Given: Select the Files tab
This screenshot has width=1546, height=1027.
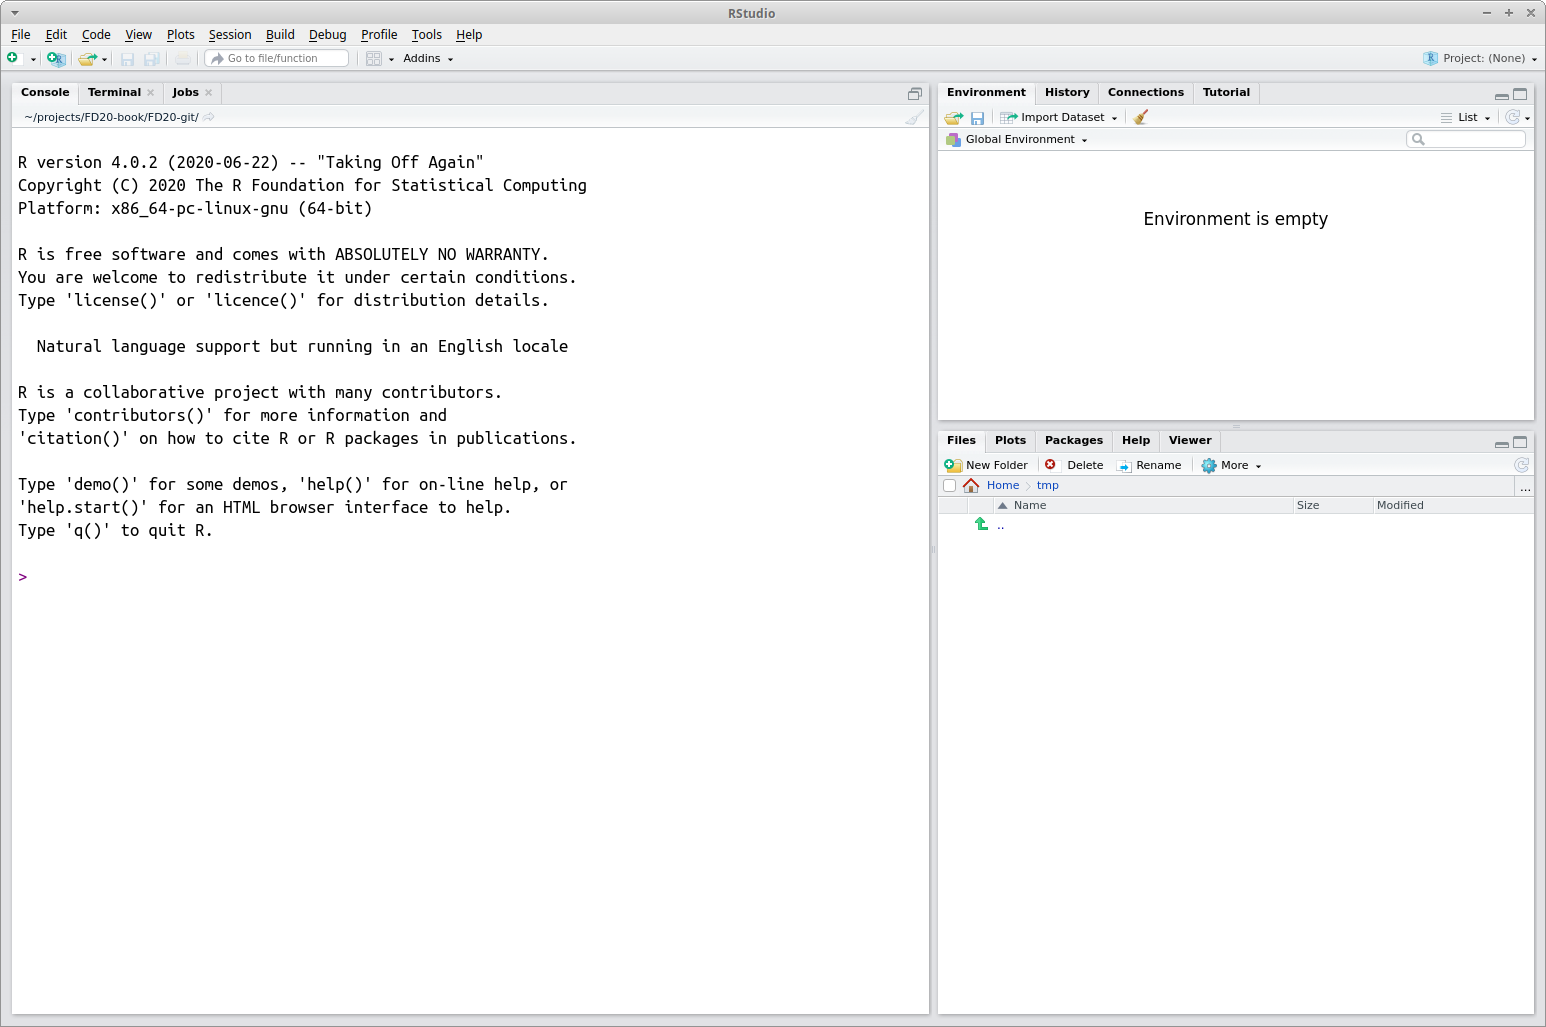Looking at the screenshot, I should pyautogui.click(x=961, y=440).
